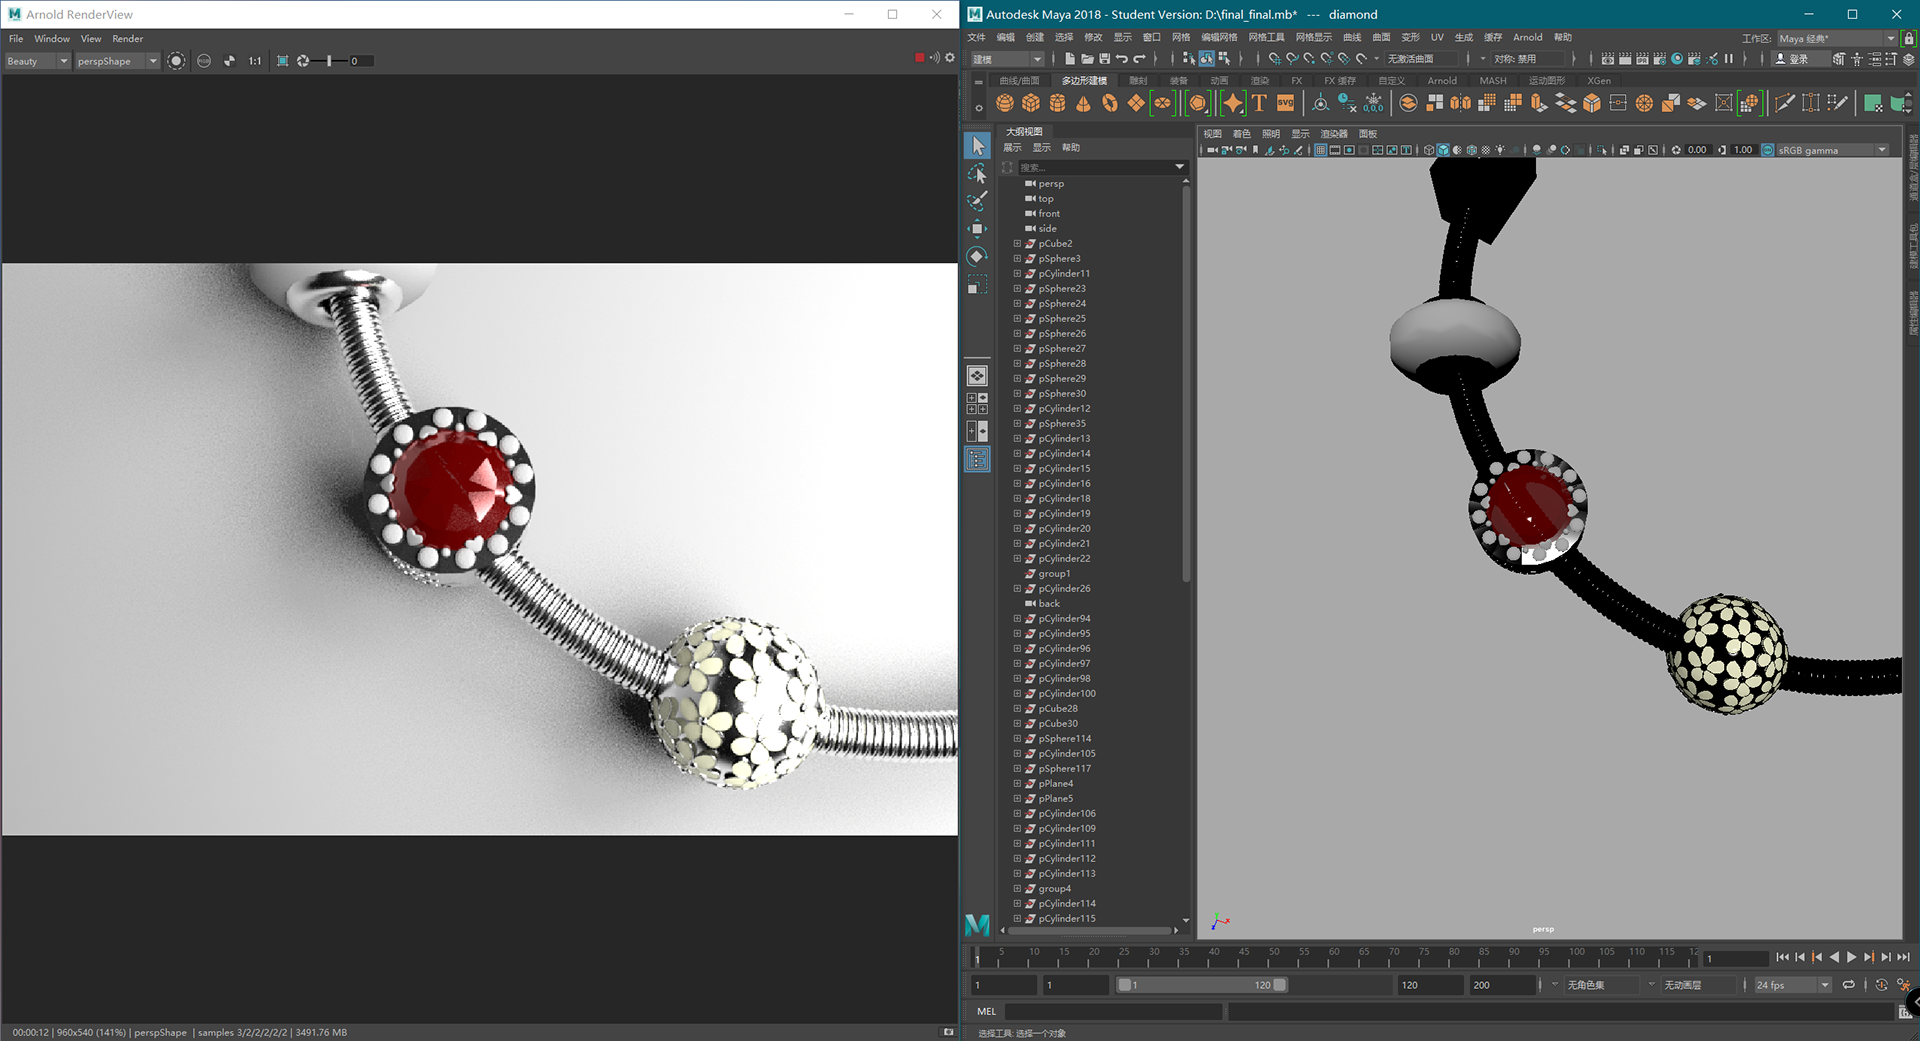Image resolution: width=1920 pixels, height=1041 pixels.
Task: Open the View menu in Arnold RenderView
Action: click(x=91, y=39)
